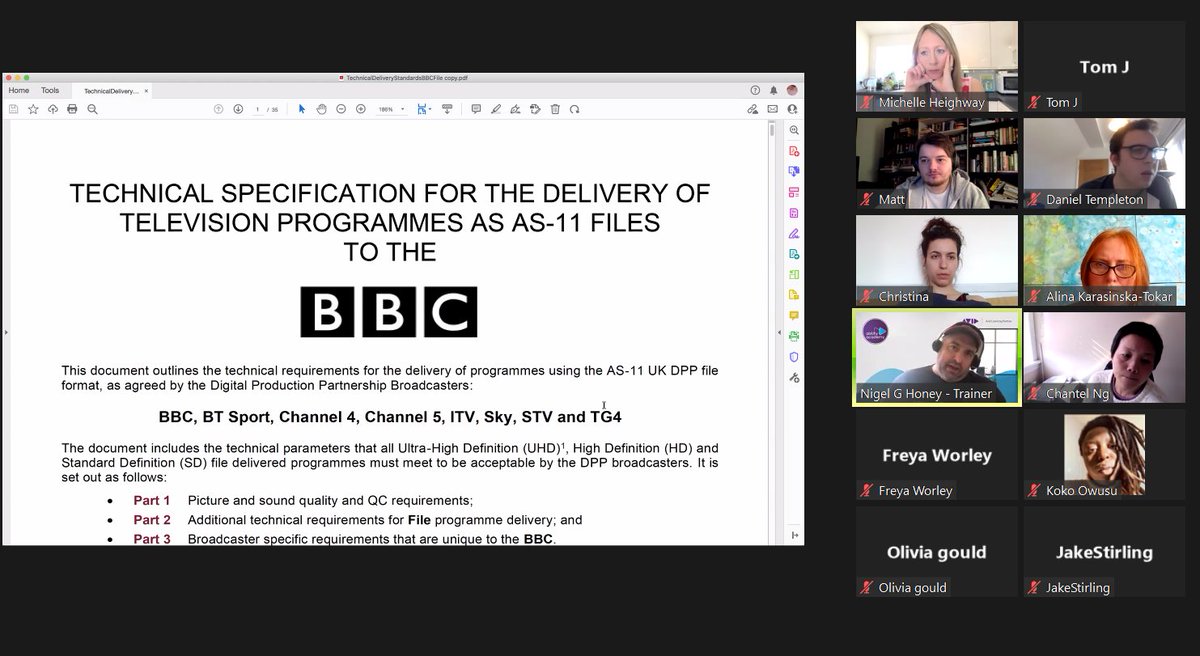Open the red Create PDF side tool
The width and height of the screenshot is (1200, 656).
pyautogui.click(x=794, y=151)
